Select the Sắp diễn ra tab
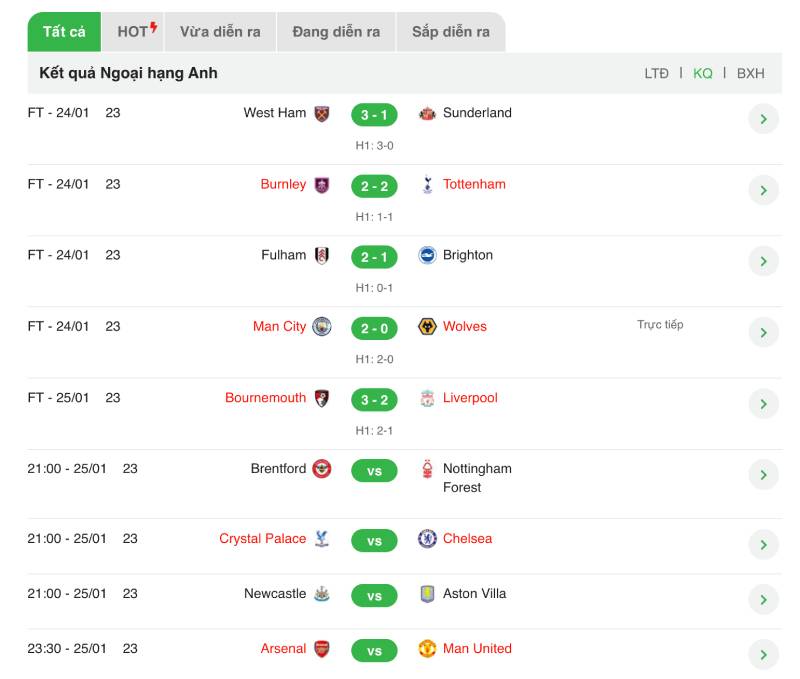The image size is (800, 679). point(451,32)
